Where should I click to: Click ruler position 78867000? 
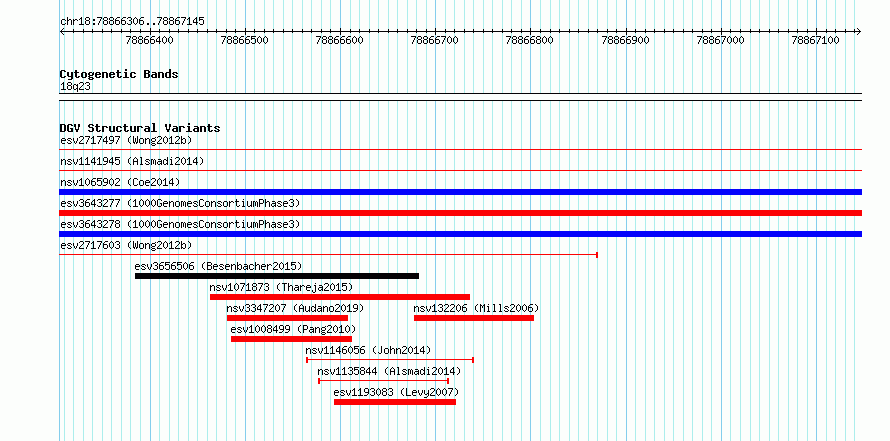(721, 40)
